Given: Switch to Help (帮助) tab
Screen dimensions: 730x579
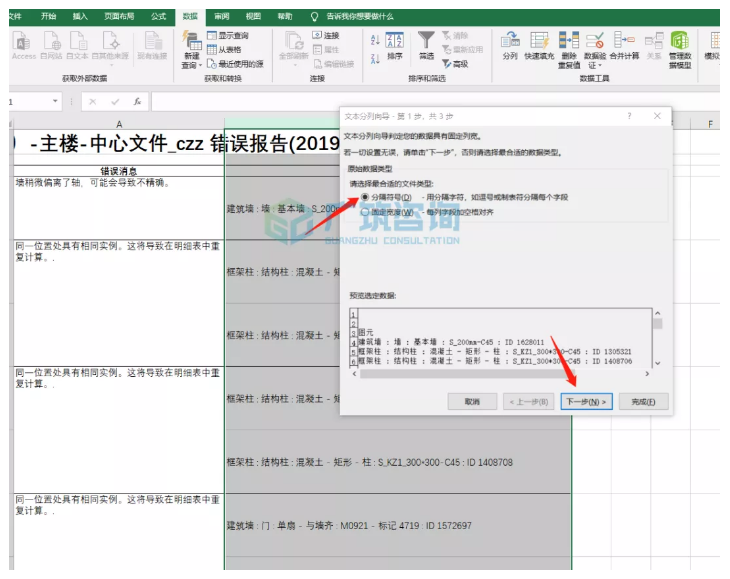Looking at the screenshot, I should coord(285,16).
